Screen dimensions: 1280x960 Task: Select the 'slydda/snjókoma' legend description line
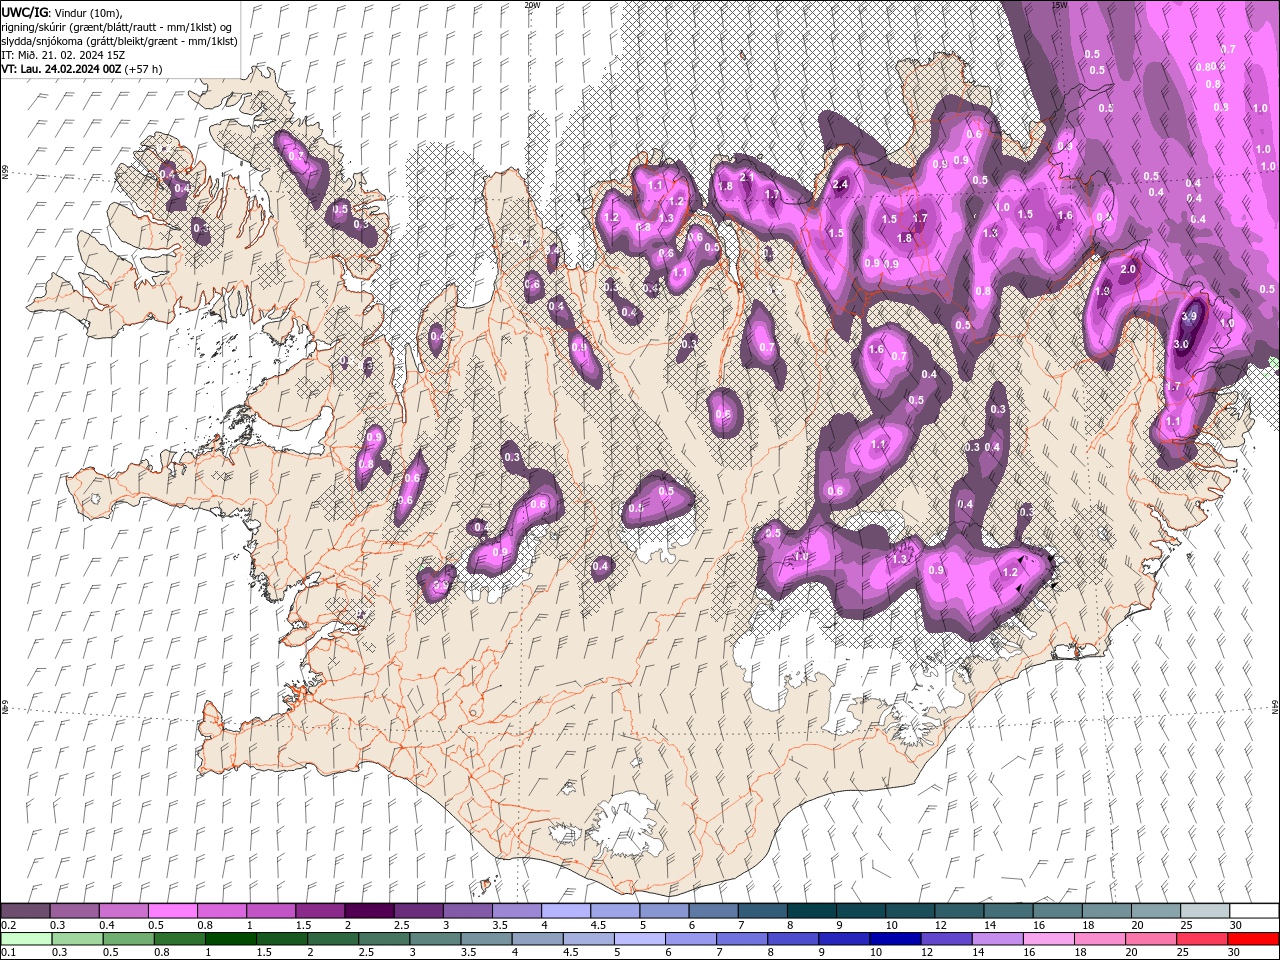click(x=119, y=41)
